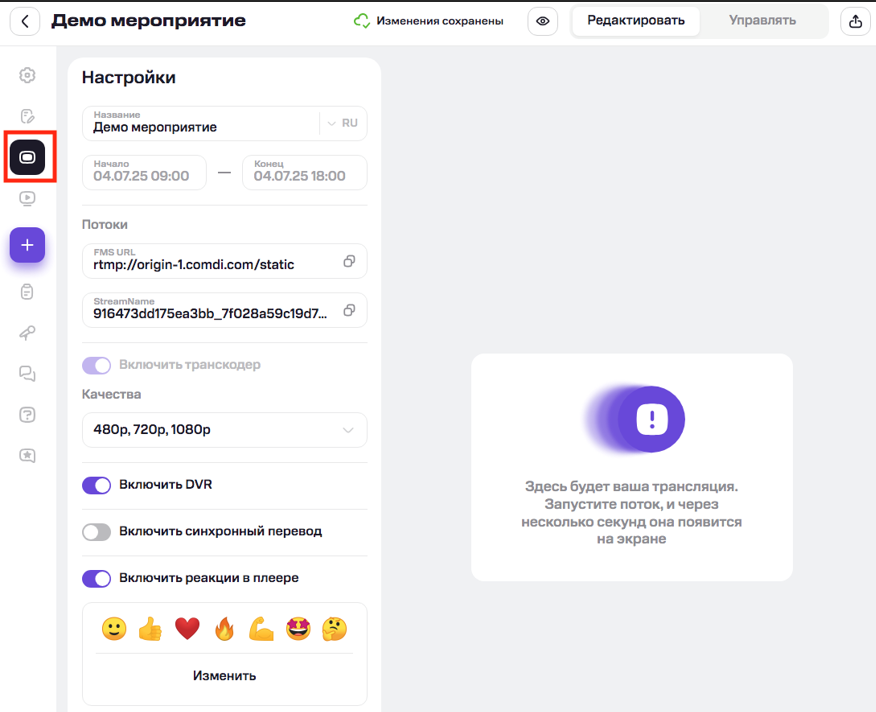The height and width of the screenshot is (712, 876).
Task: Click the FMS URL rtmp text field
Action: click(225, 261)
